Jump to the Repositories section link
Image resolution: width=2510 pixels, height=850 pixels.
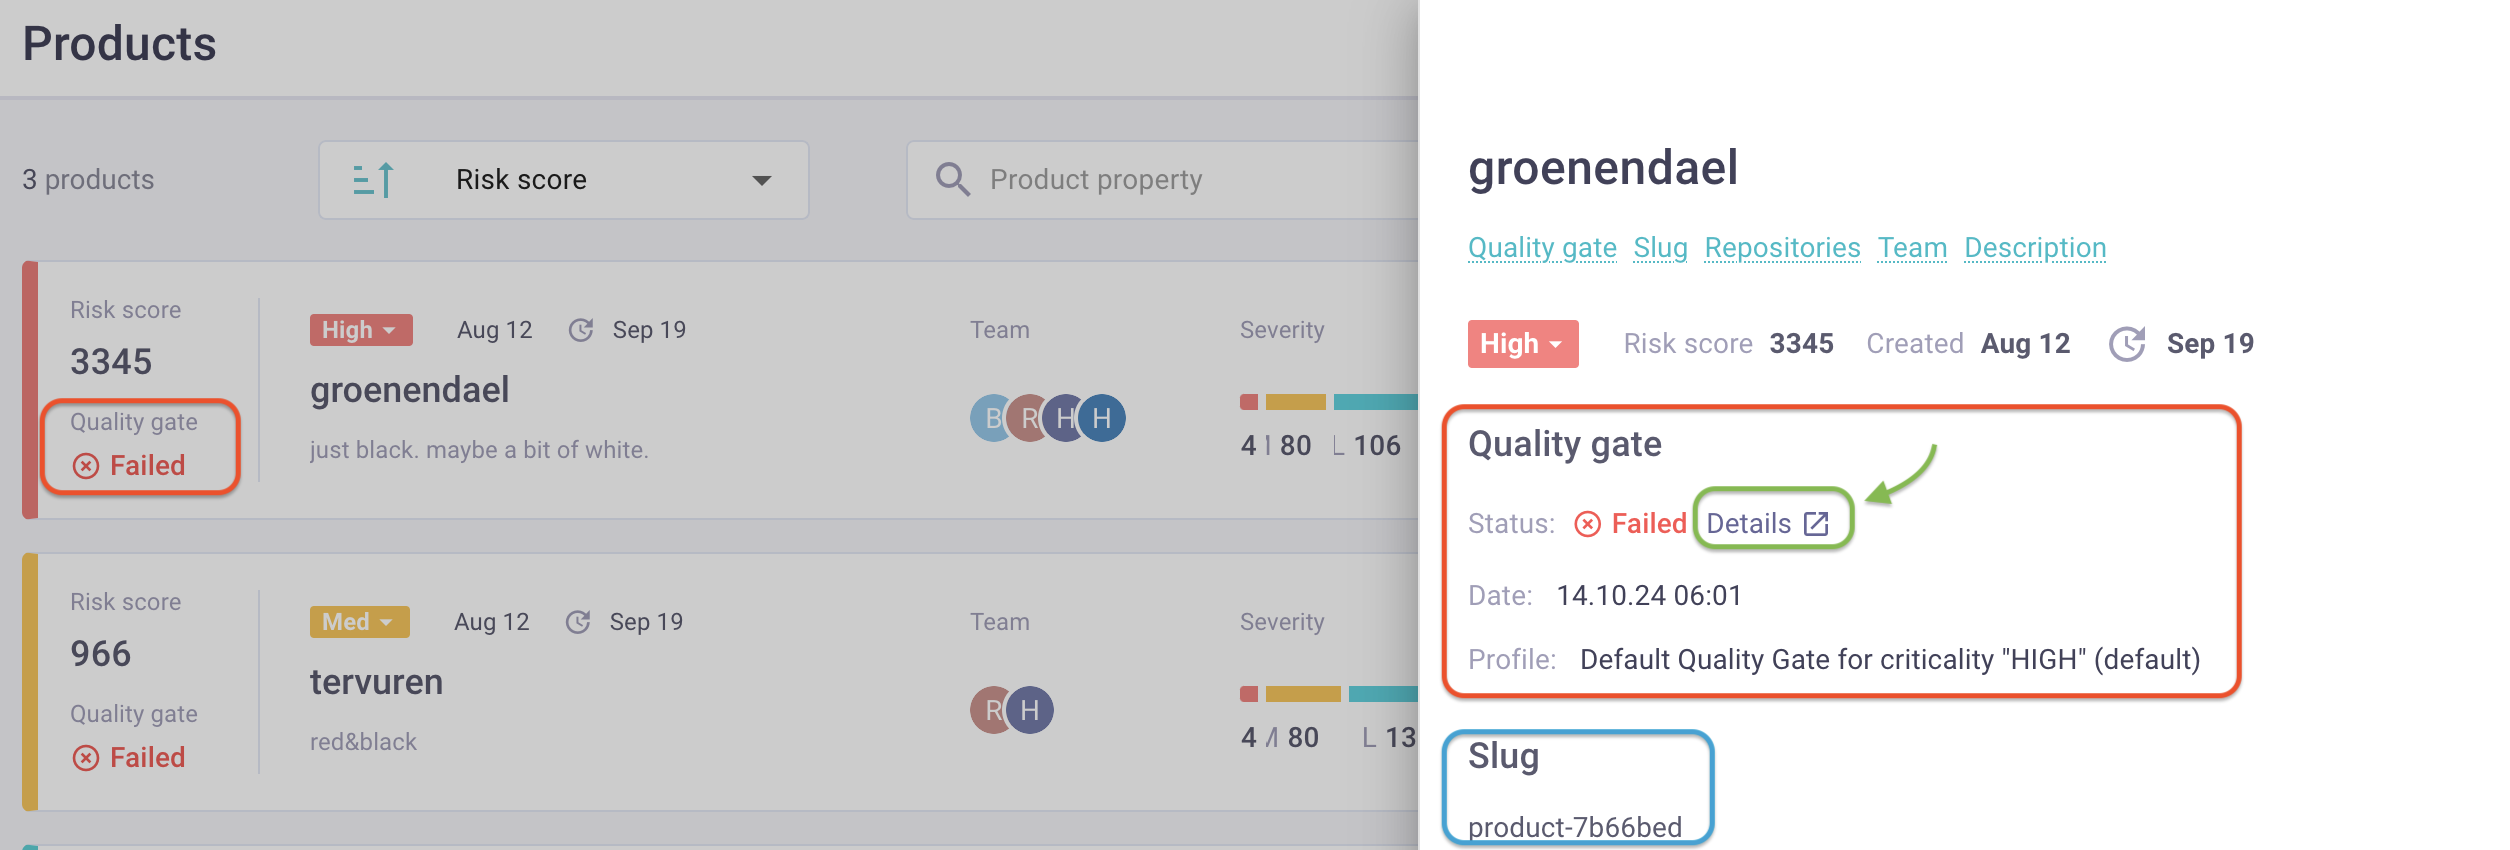[1782, 247]
